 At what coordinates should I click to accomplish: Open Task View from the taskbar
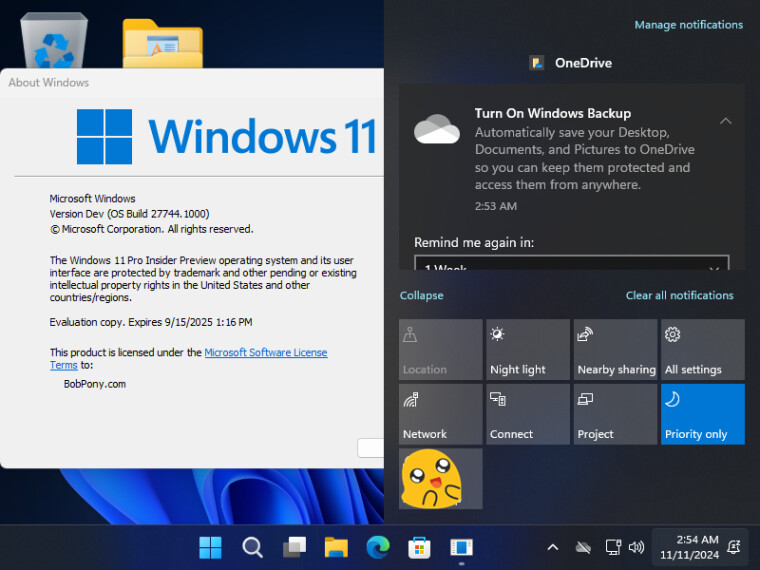pyautogui.click(x=294, y=548)
